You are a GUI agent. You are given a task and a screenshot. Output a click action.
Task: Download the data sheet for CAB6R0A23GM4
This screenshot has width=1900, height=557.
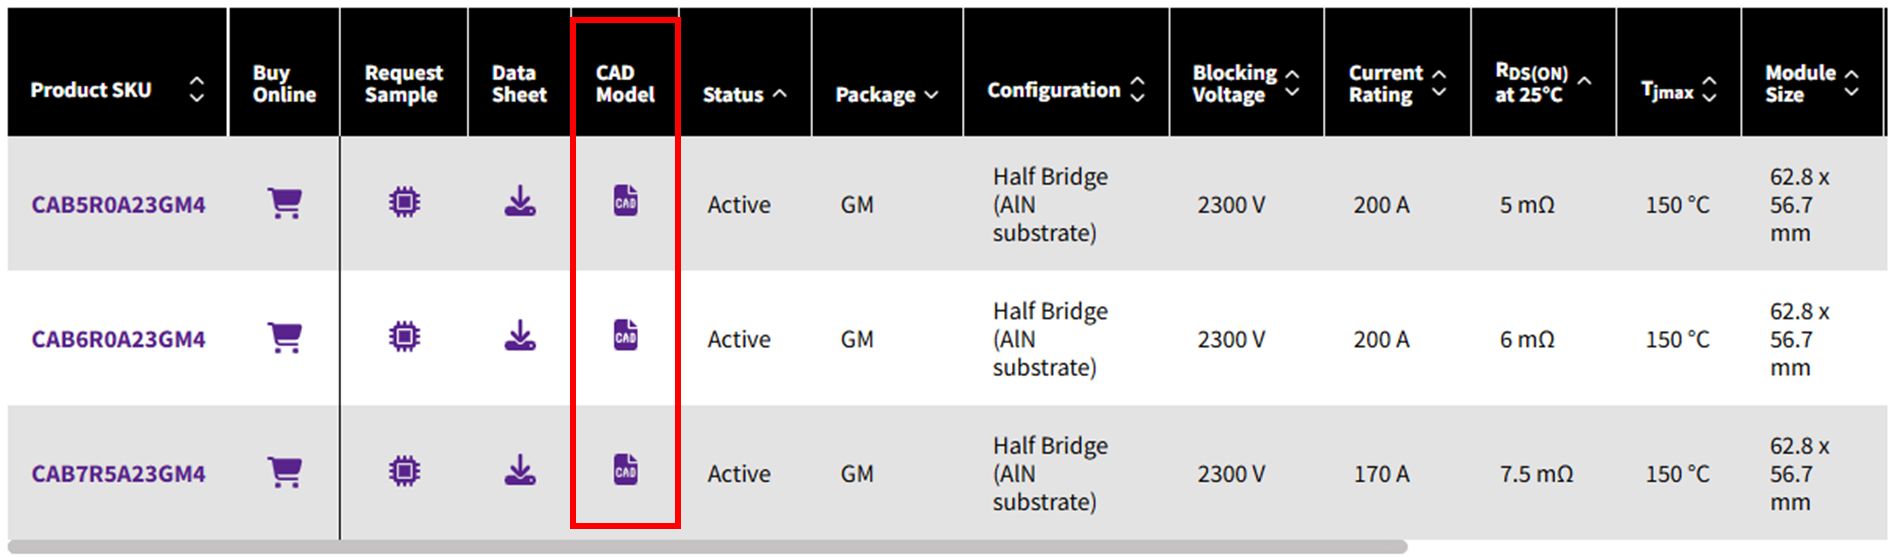(x=520, y=336)
